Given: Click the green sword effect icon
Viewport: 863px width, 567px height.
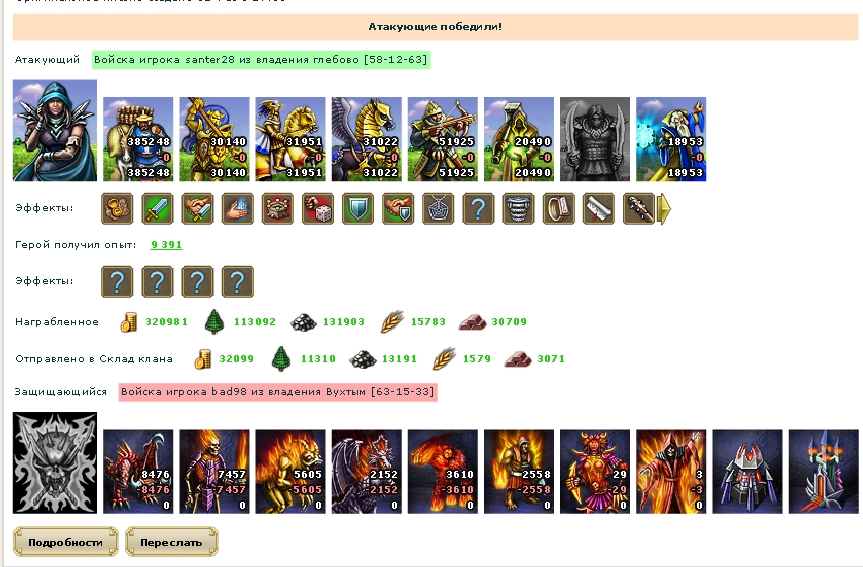Looking at the screenshot, I should point(157,209).
